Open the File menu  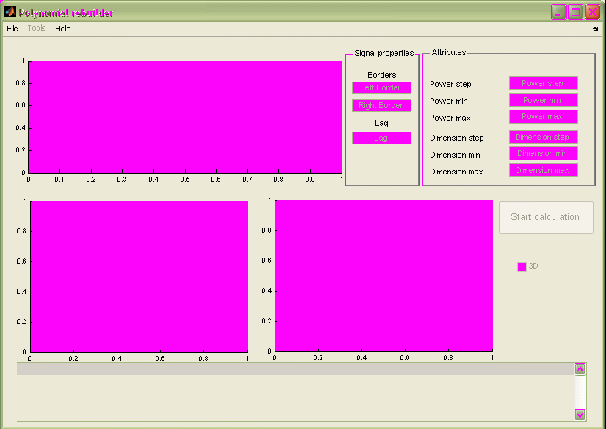coord(12,28)
